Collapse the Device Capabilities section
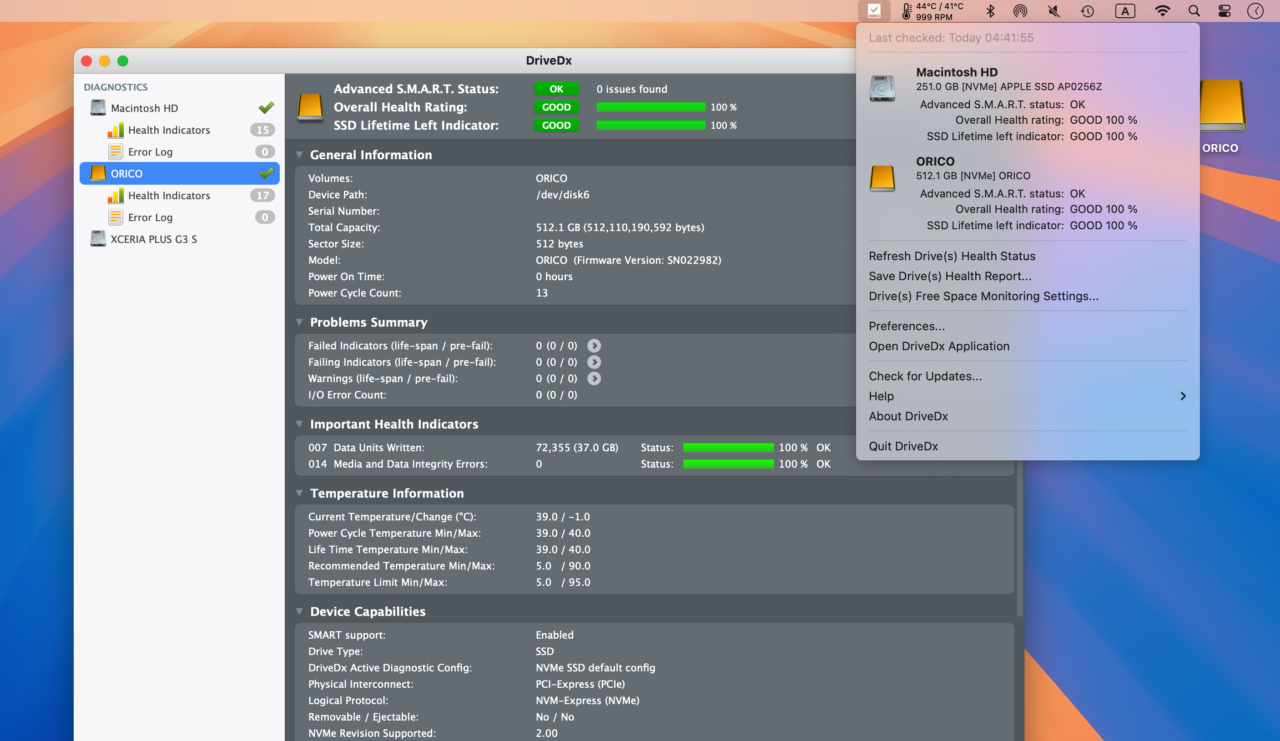The width and height of the screenshot is (1280, 741). (299, 611)
